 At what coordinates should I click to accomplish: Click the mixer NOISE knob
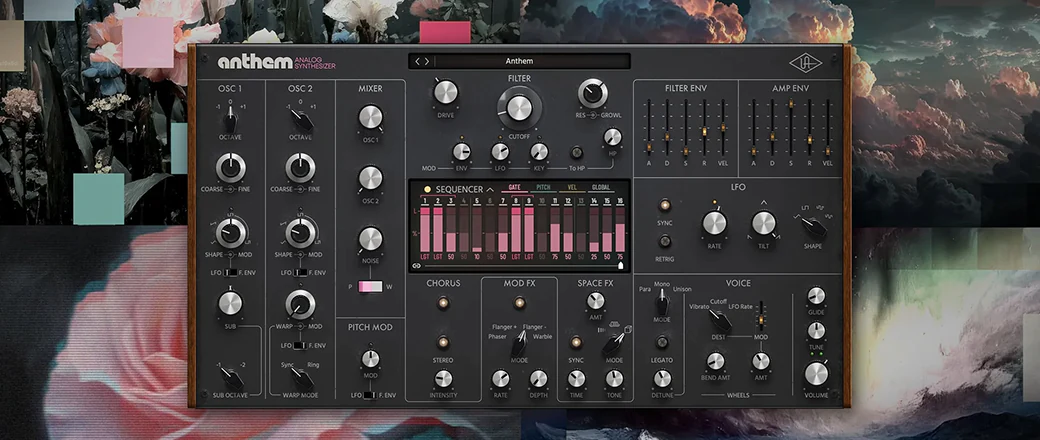[370, 239]
